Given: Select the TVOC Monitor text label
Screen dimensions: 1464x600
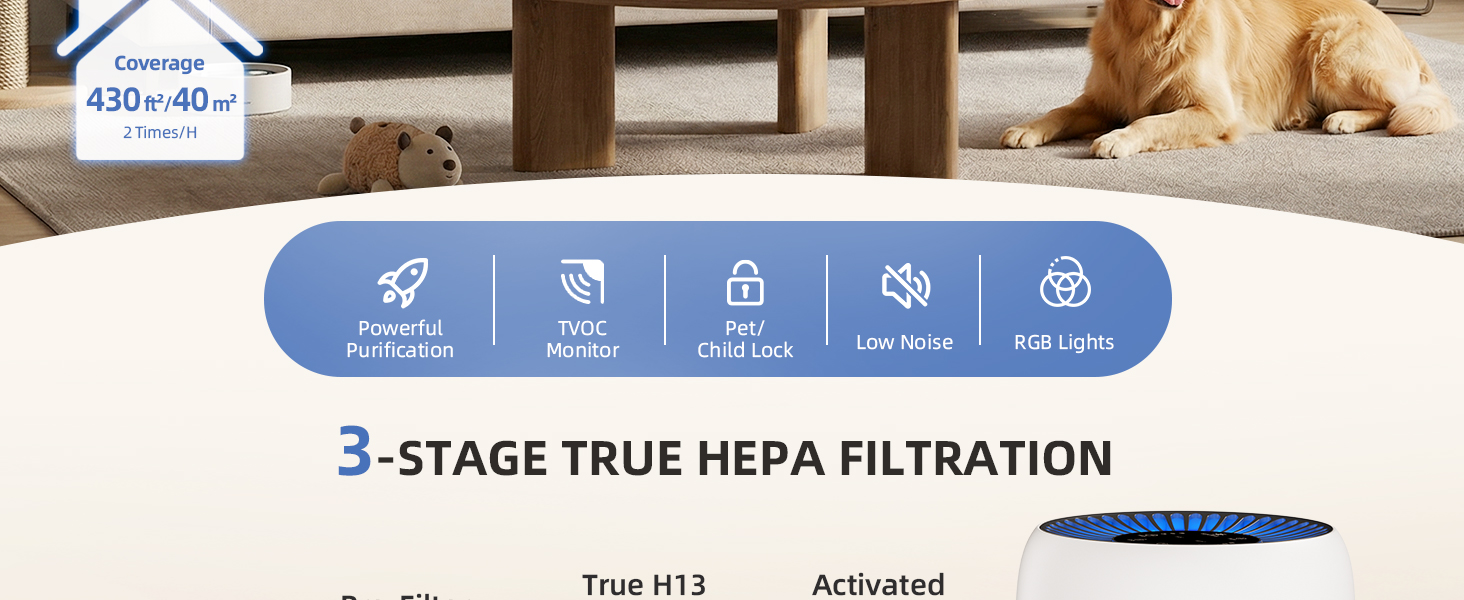Looking at the screenshot, I should pyautogui.click(x=583, y=339).
